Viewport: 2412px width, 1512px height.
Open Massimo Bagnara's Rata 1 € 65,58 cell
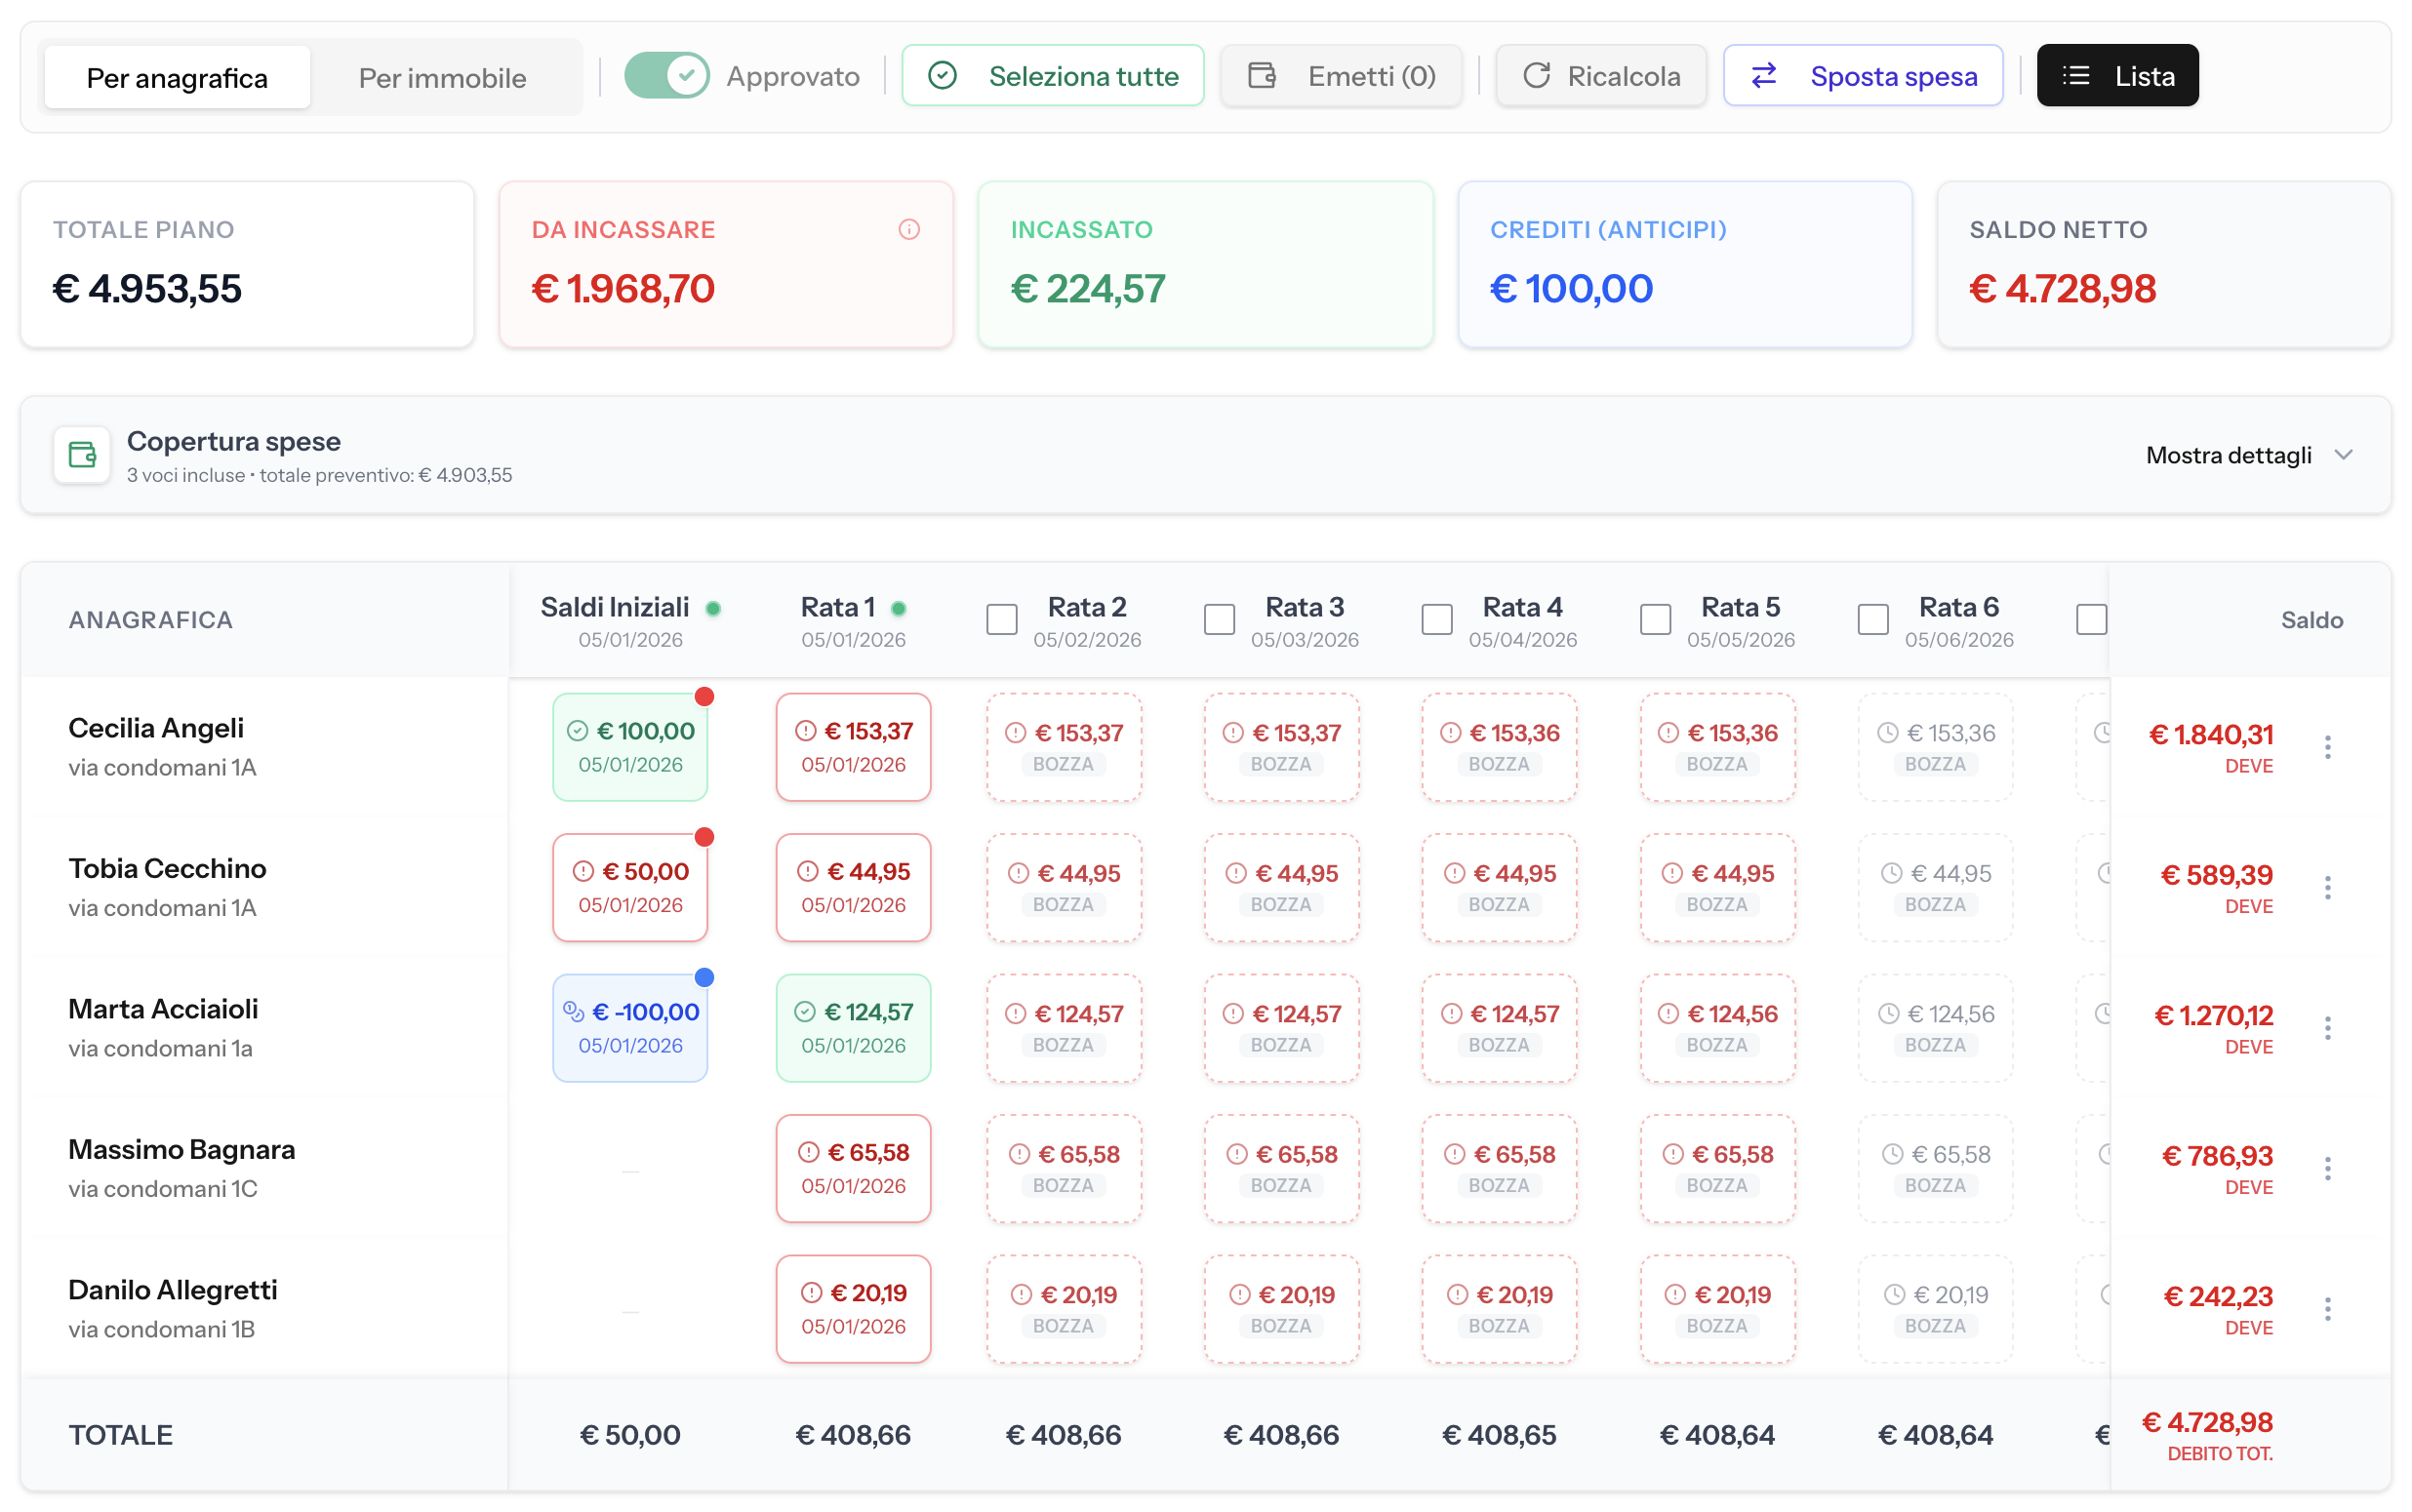click(853, 1168)
